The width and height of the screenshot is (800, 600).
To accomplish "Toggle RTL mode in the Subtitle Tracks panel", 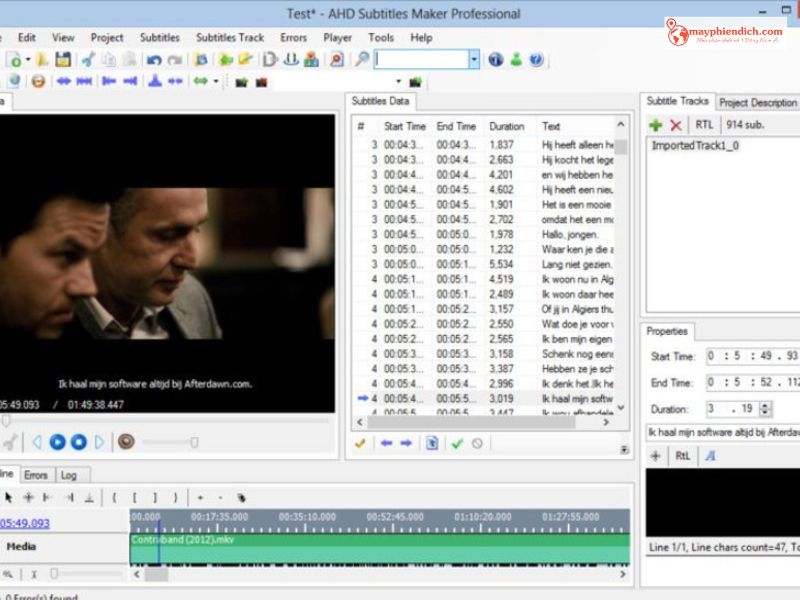I will pos(703,125).
